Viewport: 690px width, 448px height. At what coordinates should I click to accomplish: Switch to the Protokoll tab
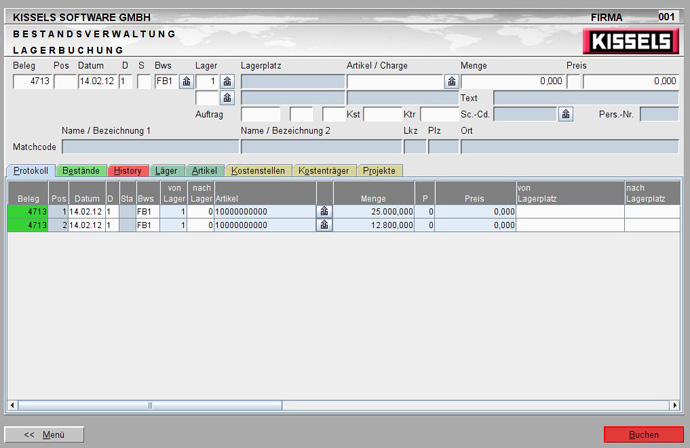click(31, 171)
